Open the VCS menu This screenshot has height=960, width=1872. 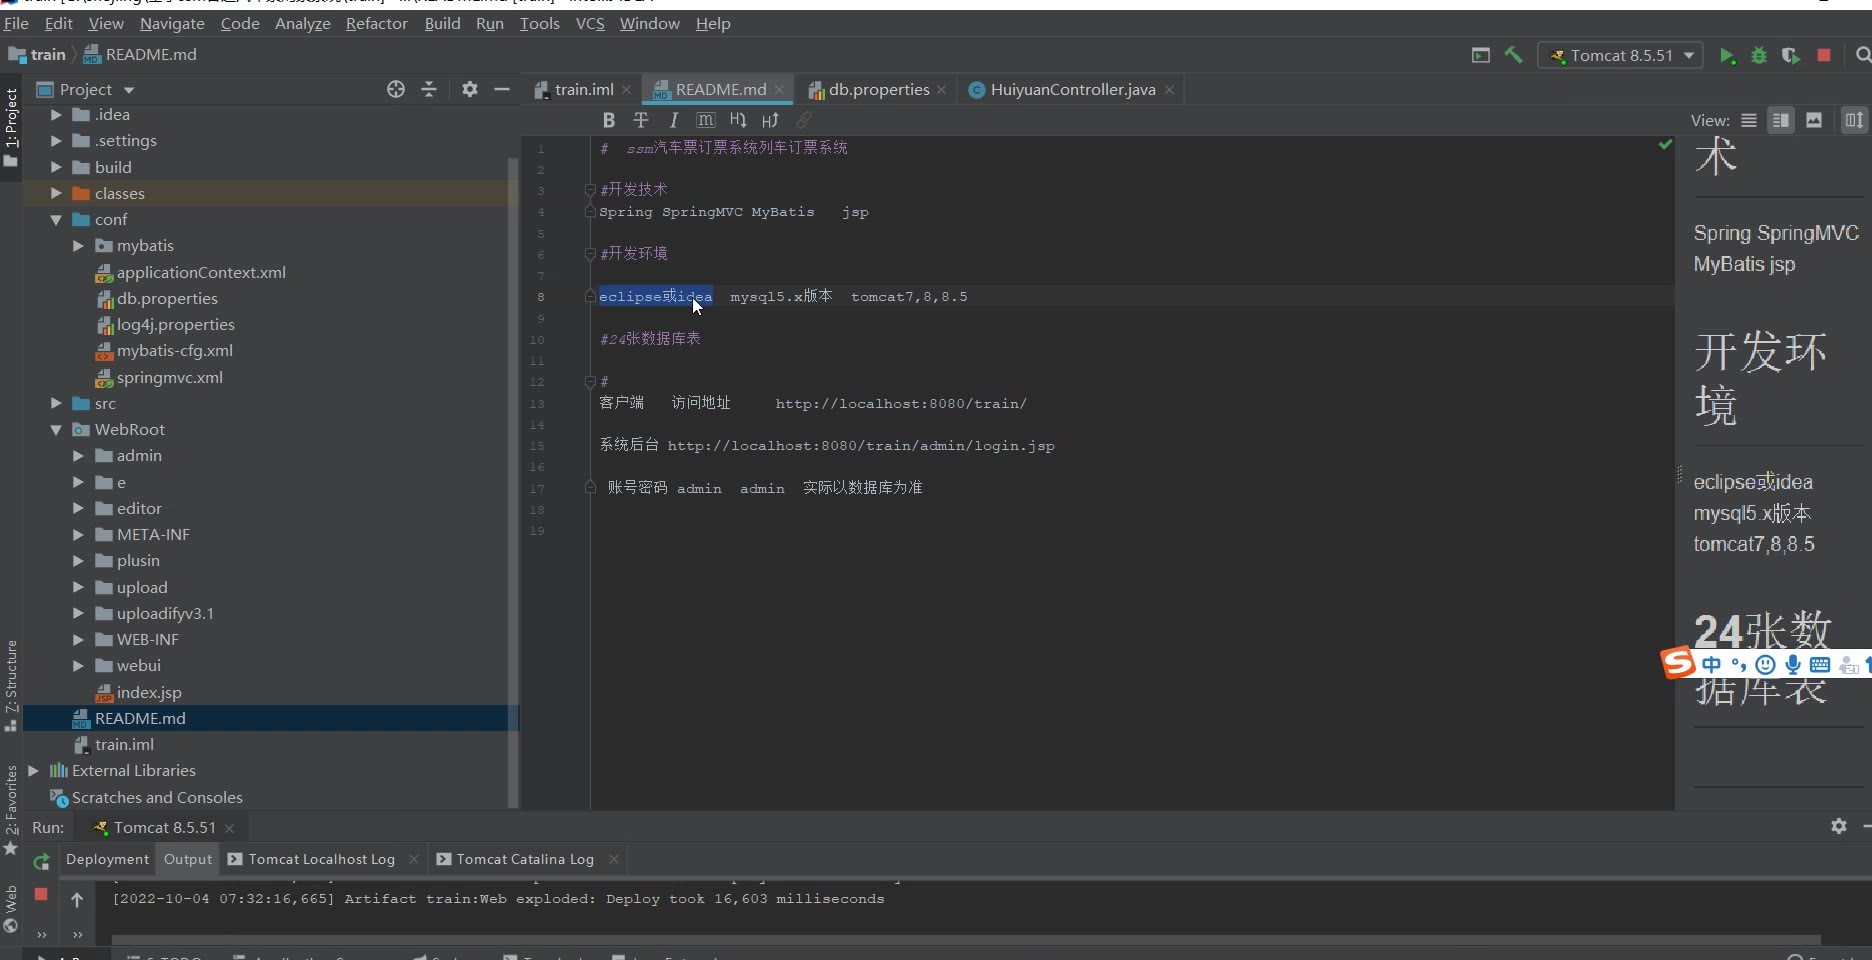tap(590, 23)
